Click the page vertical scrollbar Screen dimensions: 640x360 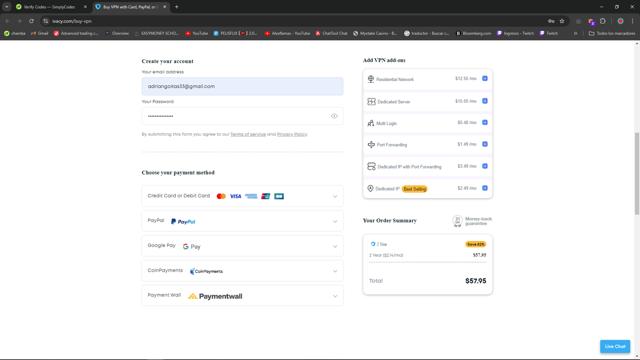click(x=636, y=173)
